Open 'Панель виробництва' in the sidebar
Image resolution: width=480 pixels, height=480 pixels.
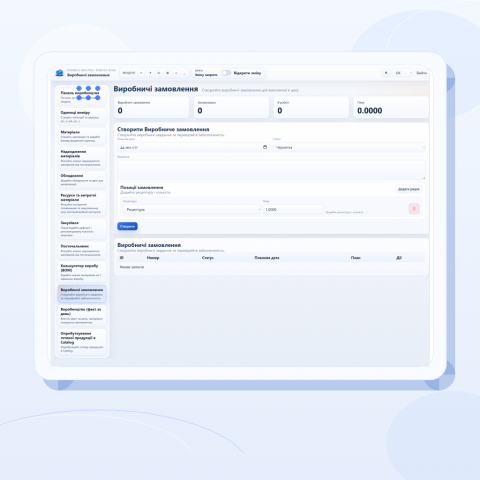coord(82,97)
